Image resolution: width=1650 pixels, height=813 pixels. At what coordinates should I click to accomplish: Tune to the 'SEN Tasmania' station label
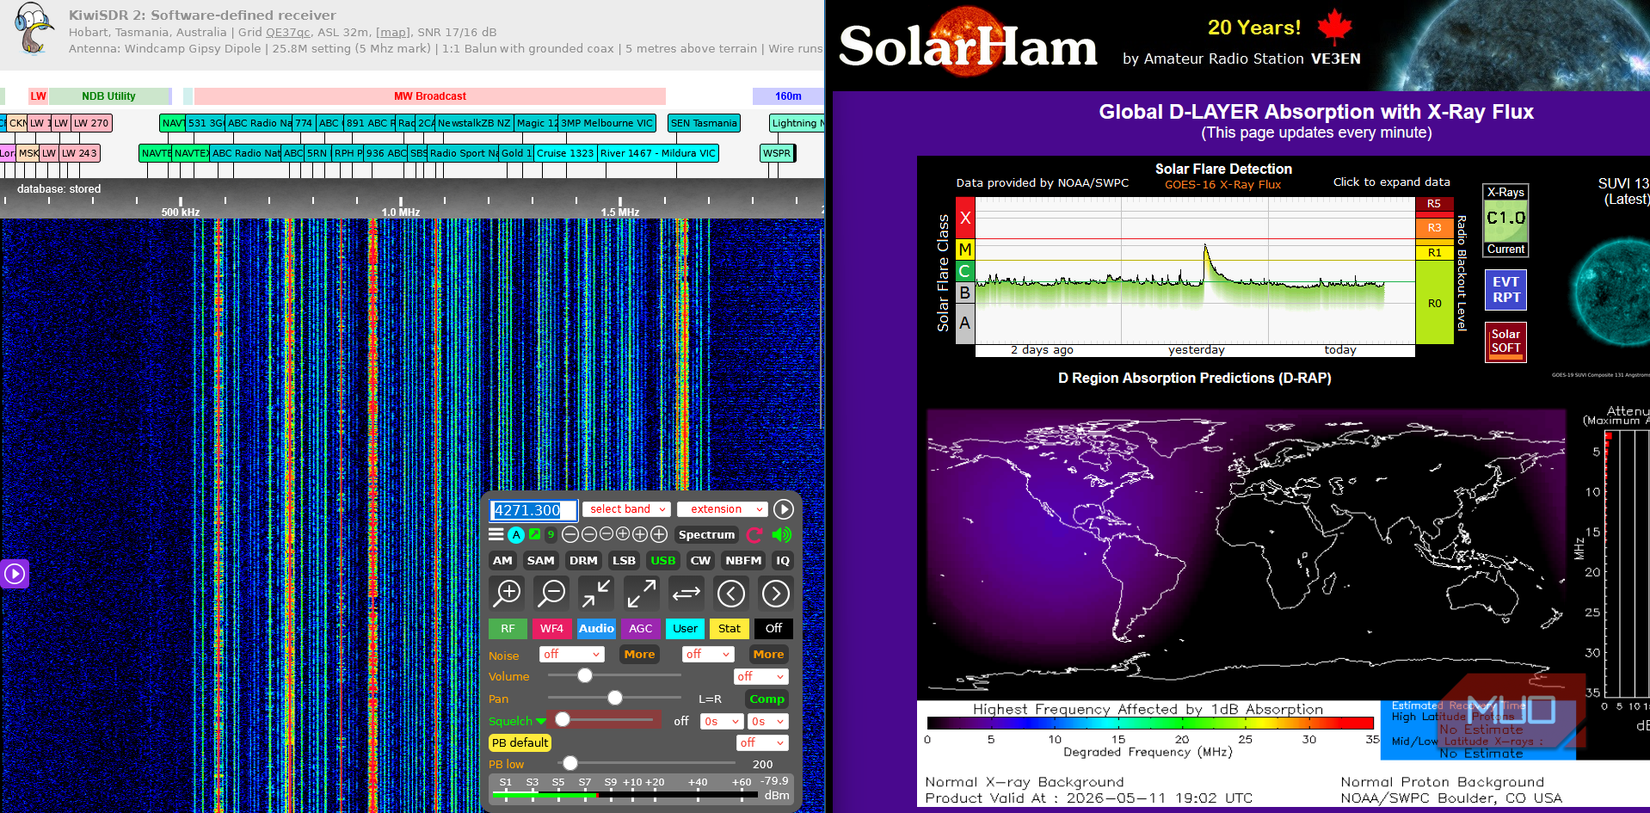(x=704, y=123)
